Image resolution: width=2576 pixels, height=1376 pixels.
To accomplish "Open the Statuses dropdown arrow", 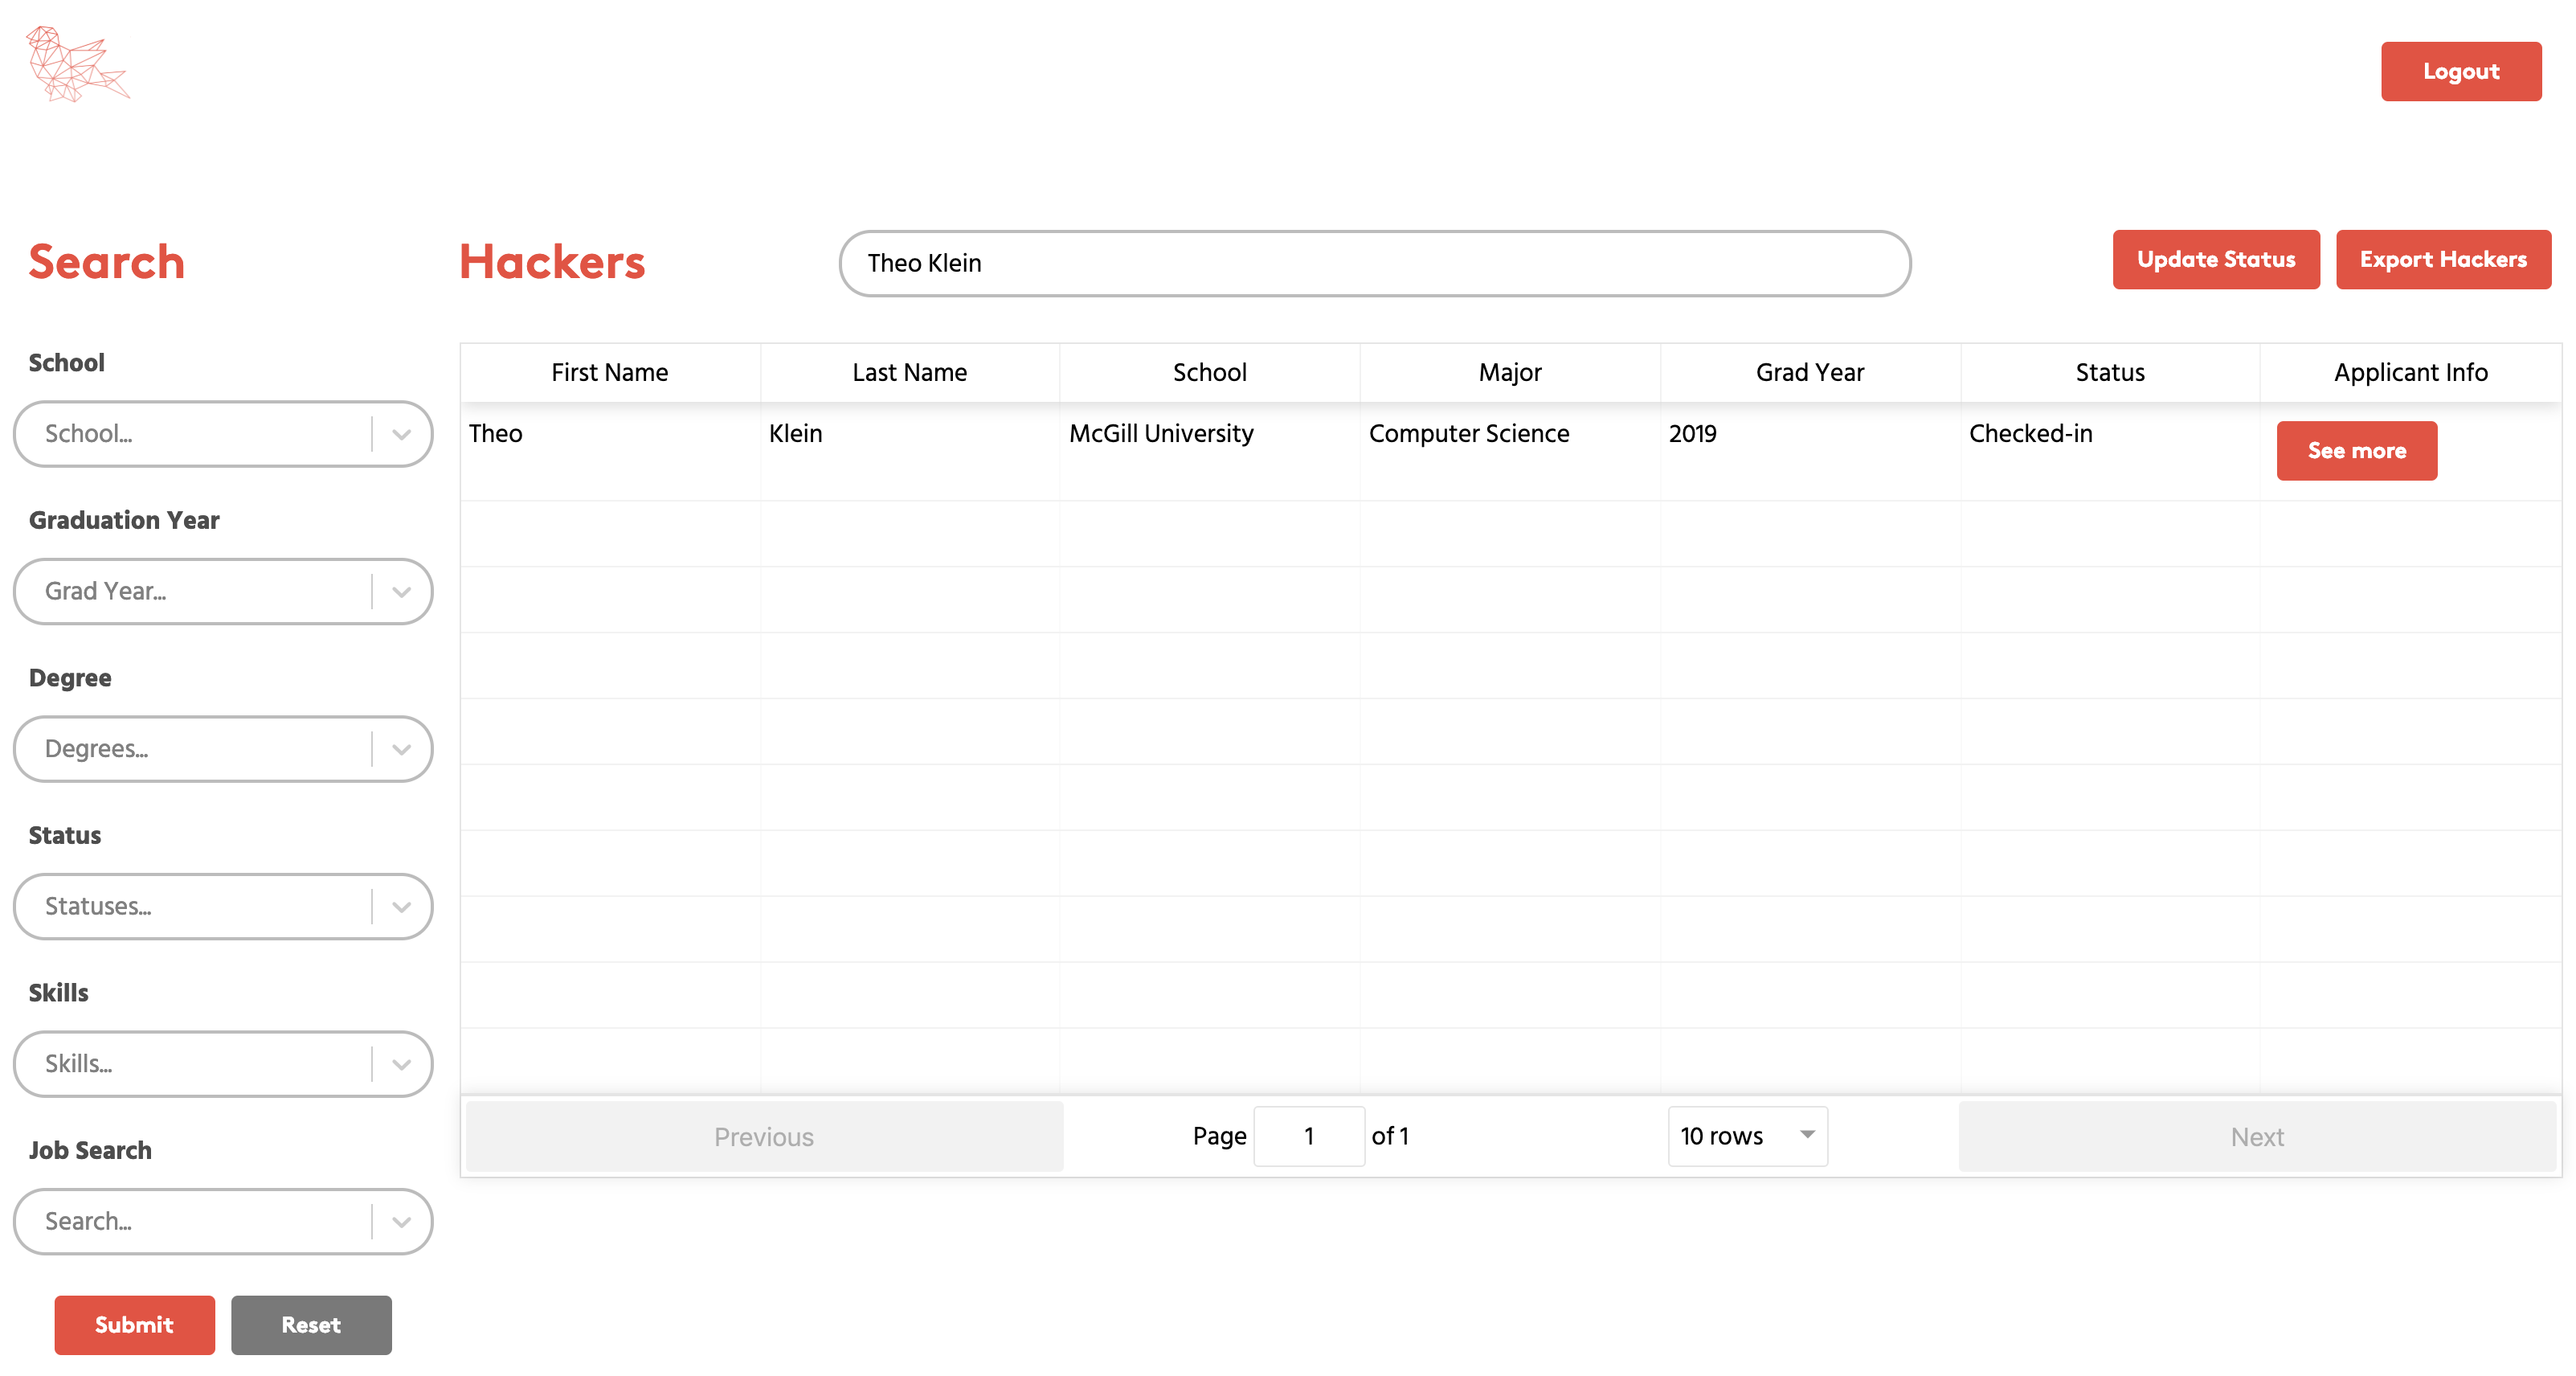I will pyautogui.click(x=401, y=907).
